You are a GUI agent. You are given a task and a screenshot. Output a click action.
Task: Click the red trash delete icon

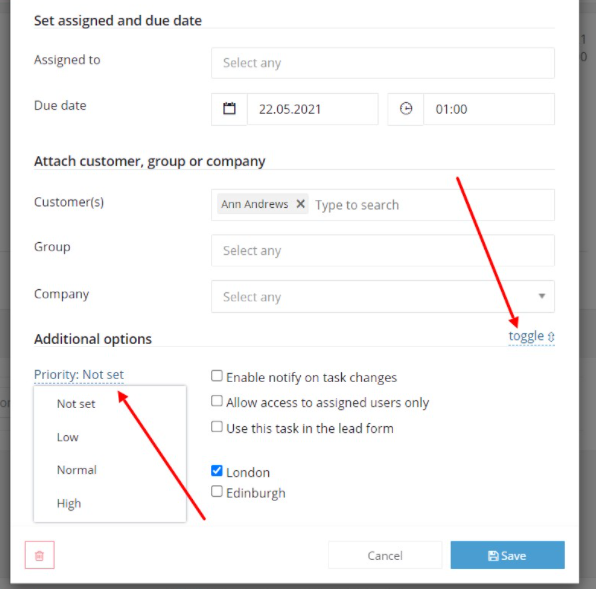point(40,556)
